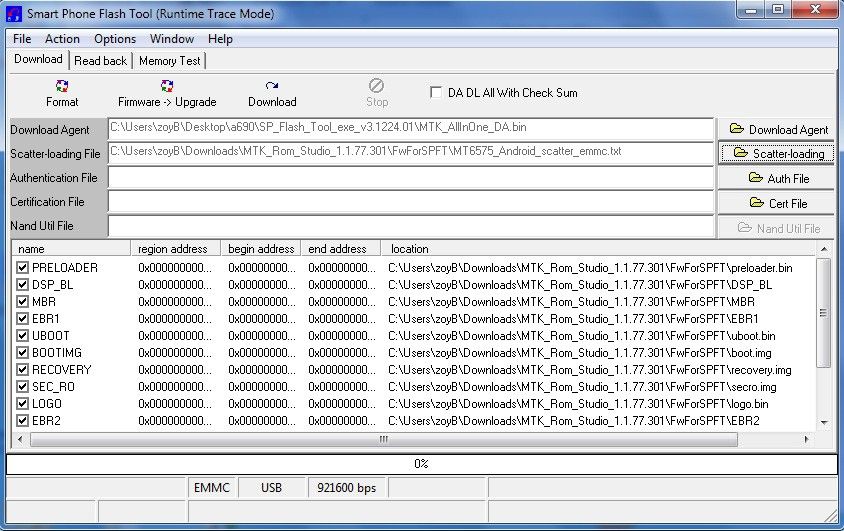Click the horizontal scrollbar thumb
This screenshot has width=844, height=531.
point(384,440)
